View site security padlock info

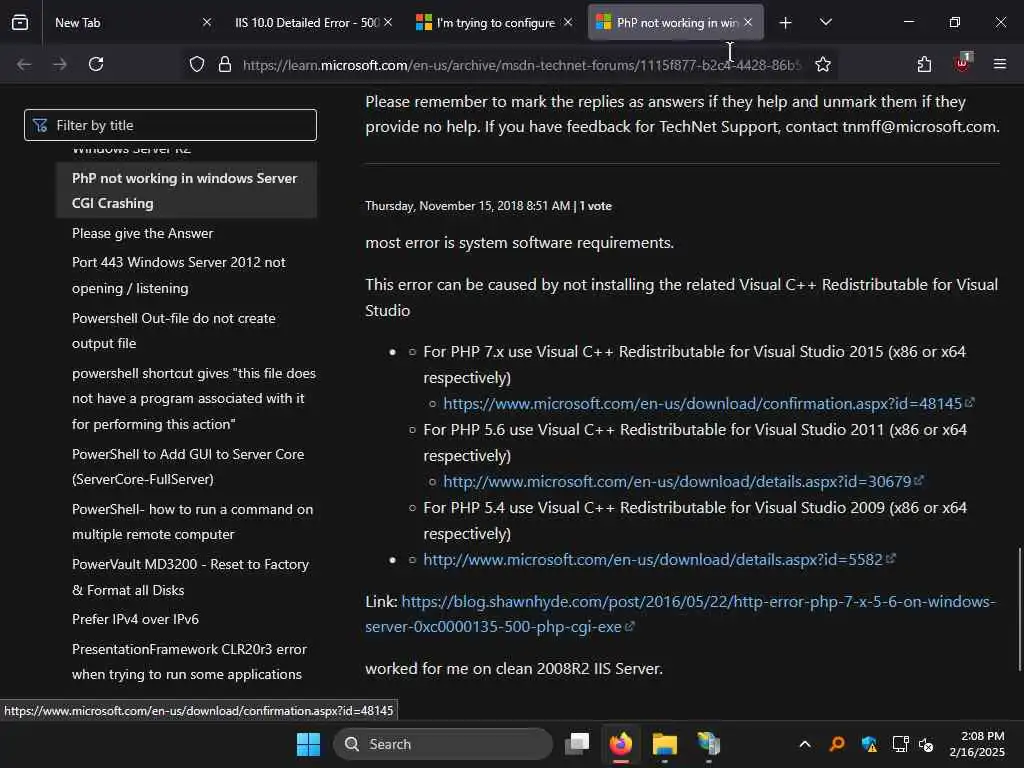pos(225,64)
